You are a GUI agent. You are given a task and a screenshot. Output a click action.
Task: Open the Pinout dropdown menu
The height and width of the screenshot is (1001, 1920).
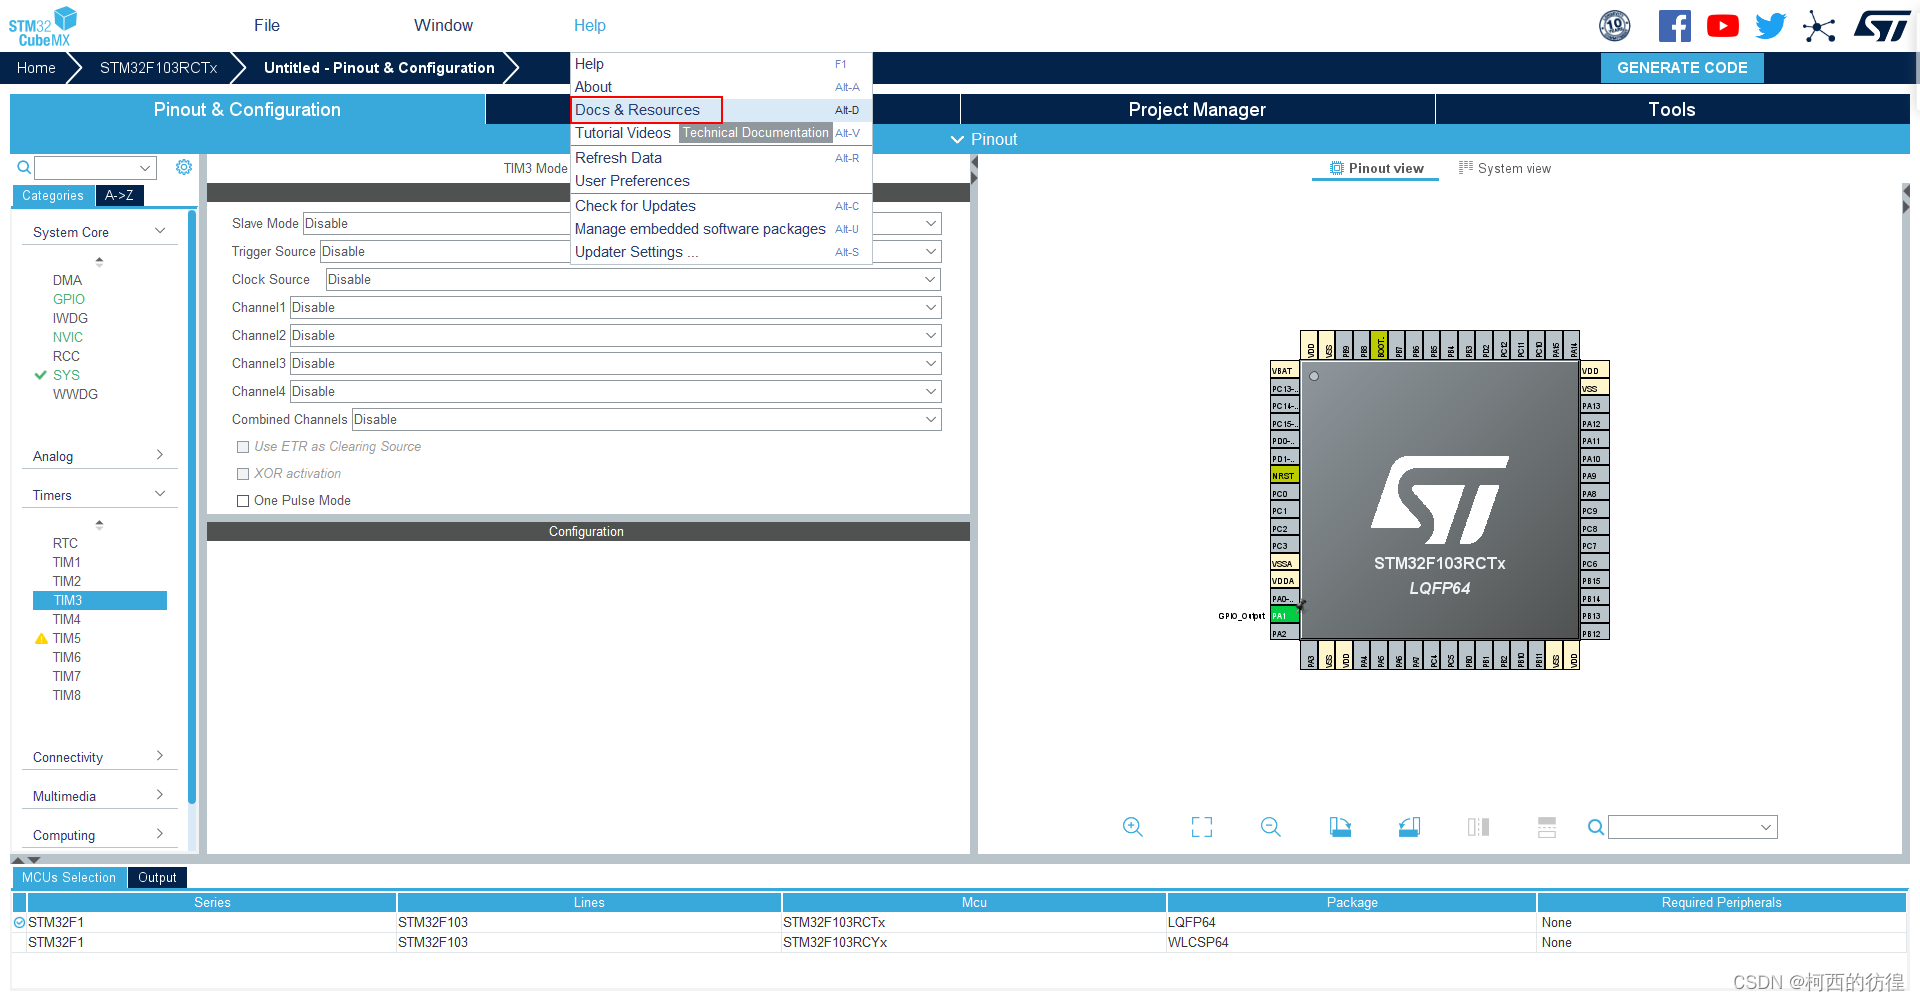click(984, 139)
